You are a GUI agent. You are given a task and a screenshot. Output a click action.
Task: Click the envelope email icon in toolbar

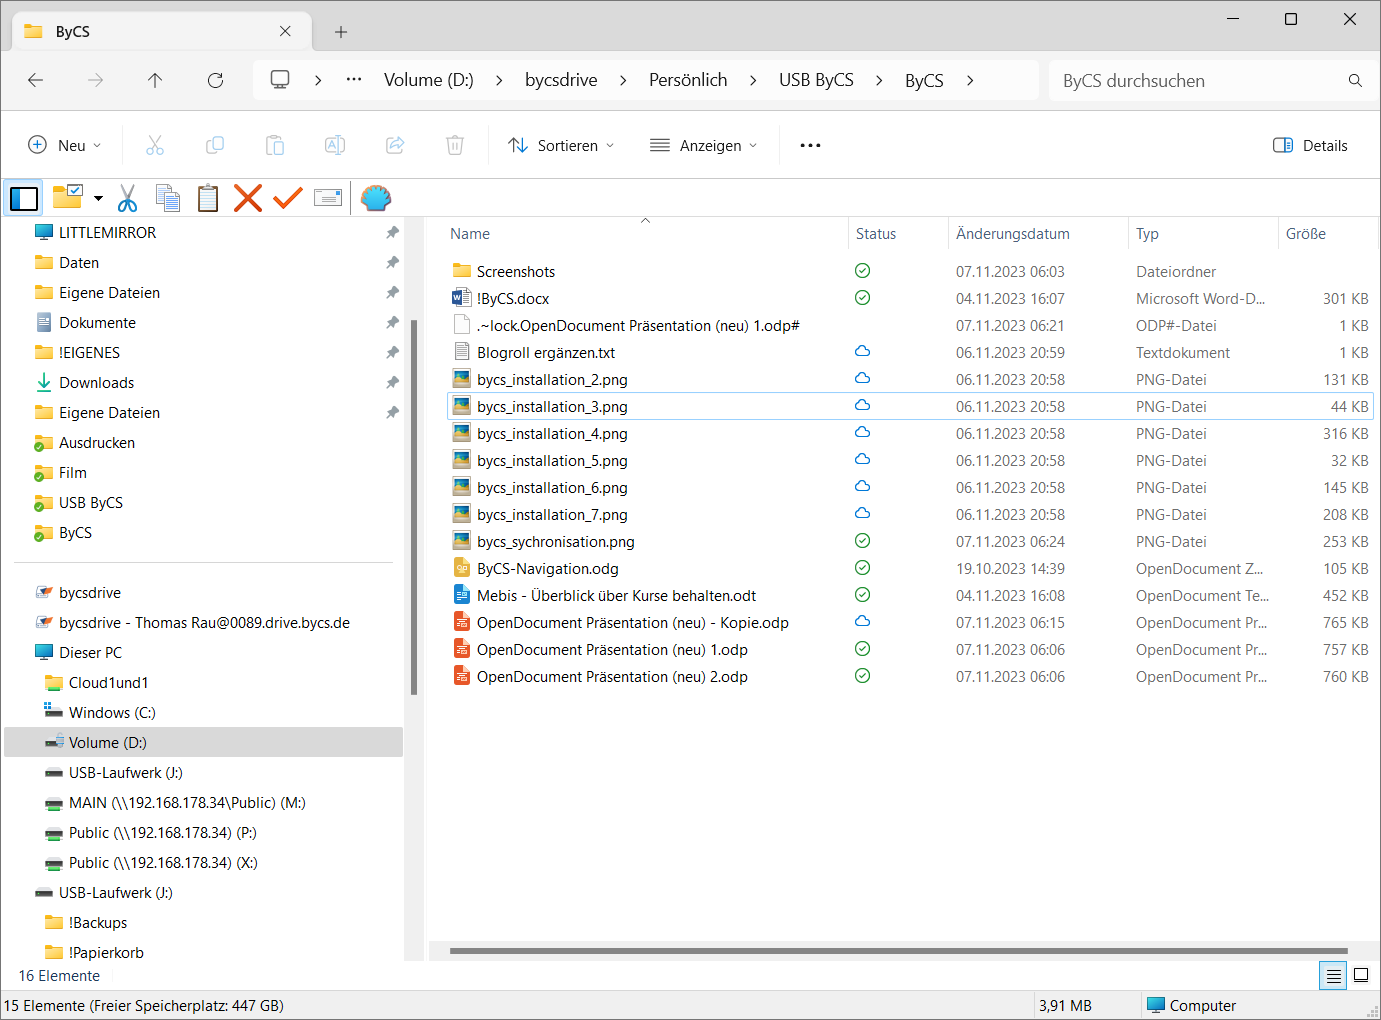coord(328,198)
